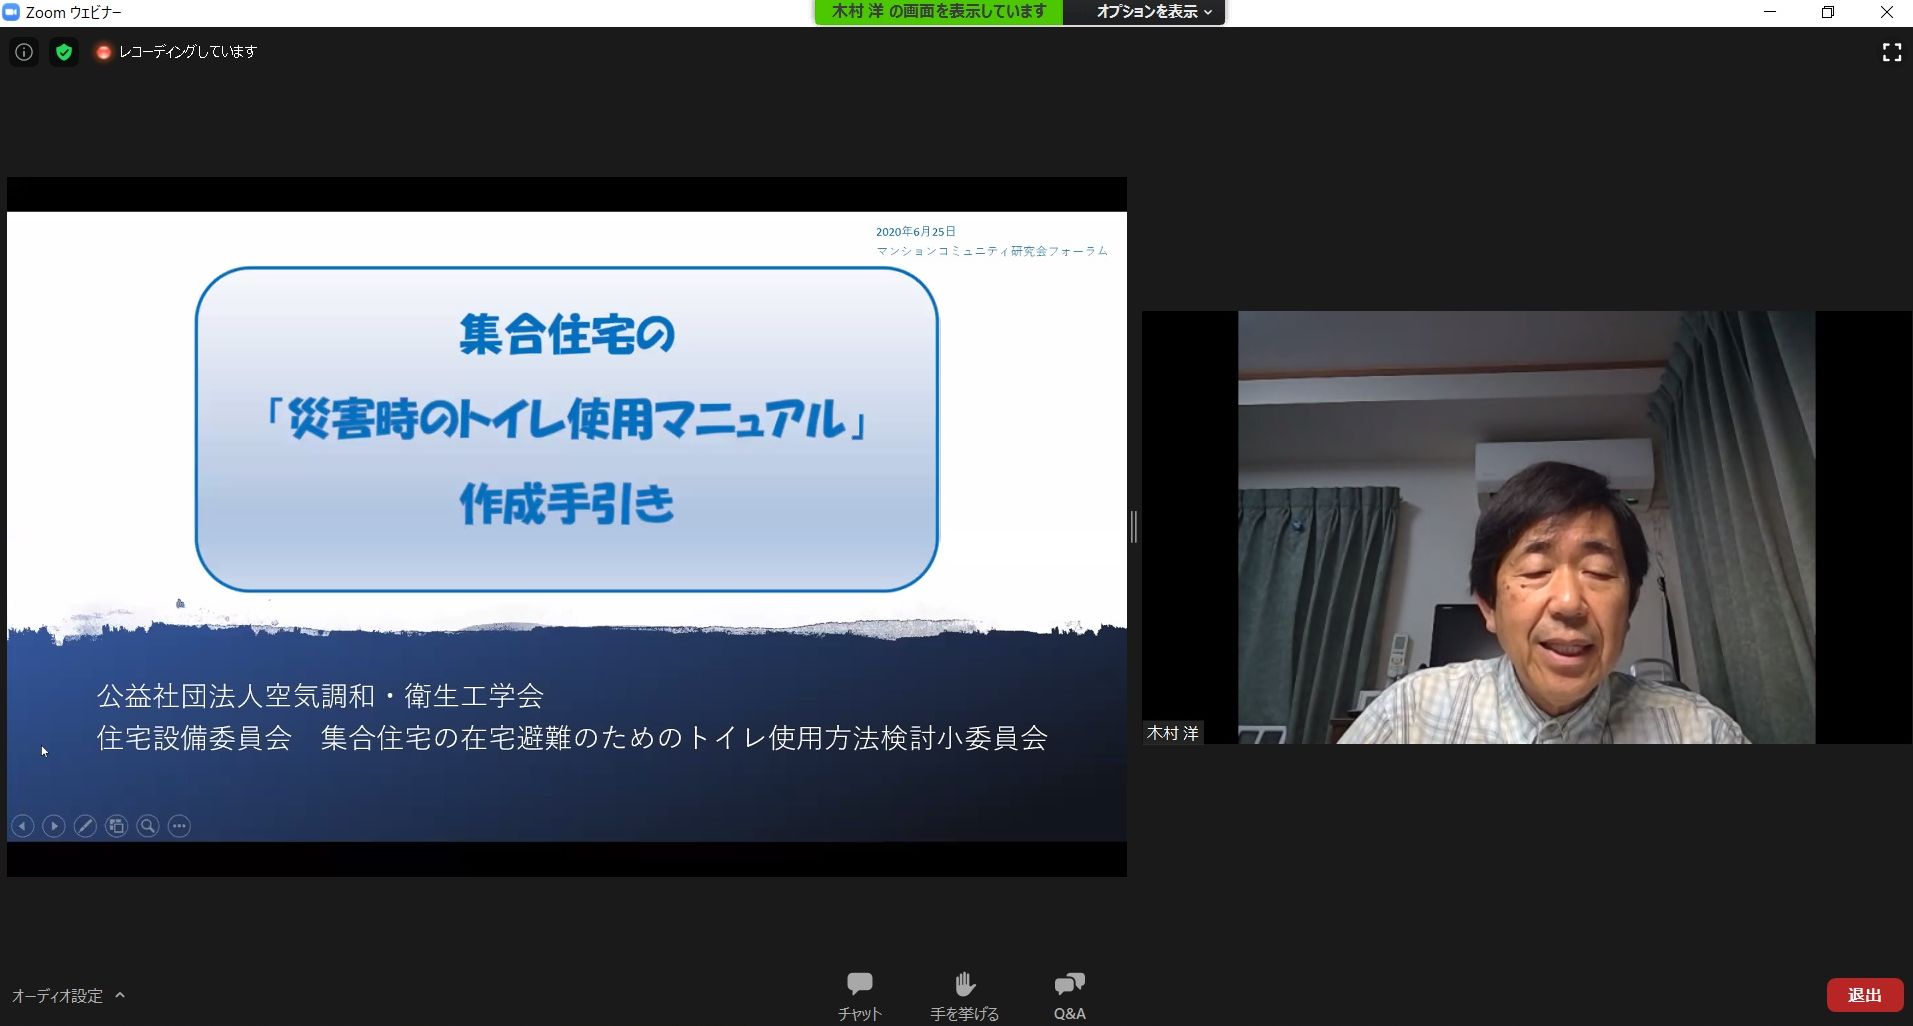Click the オーディオ設定 audio settings label
The width and height of the screenshot is (1913, 1026).
(57, 996)
